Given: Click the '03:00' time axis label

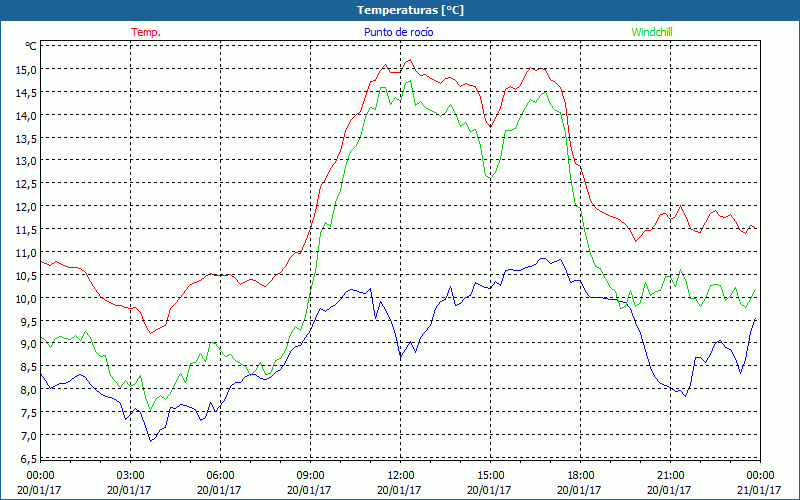Looking at the screenshot, I should pos(130,476).
